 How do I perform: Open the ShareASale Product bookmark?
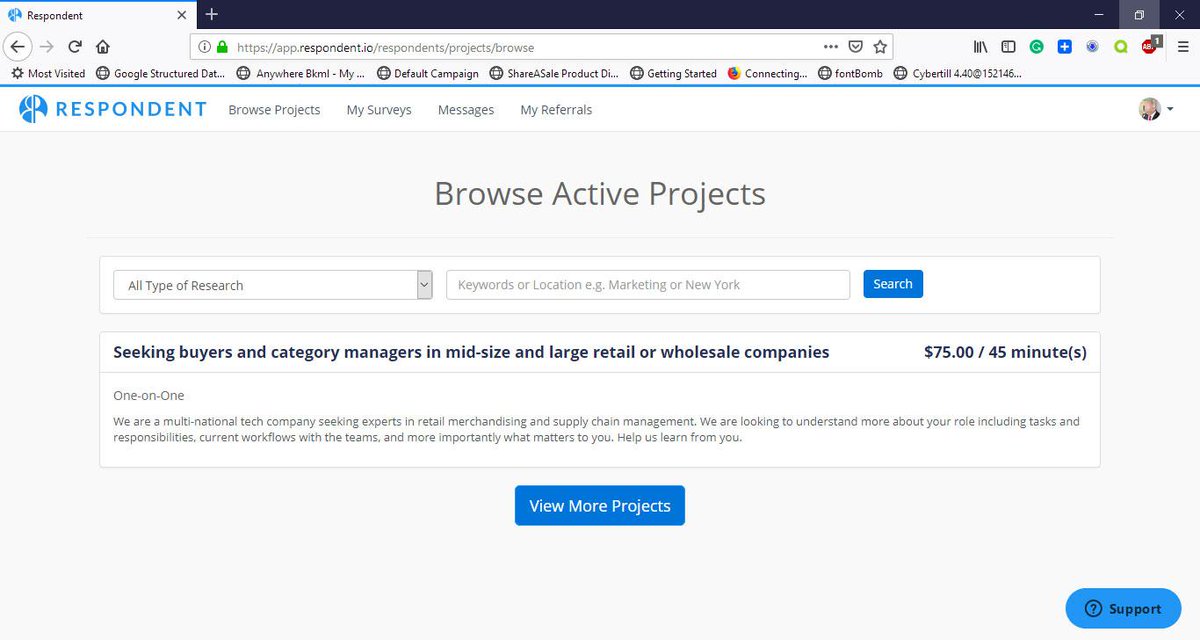pos(553,73)
